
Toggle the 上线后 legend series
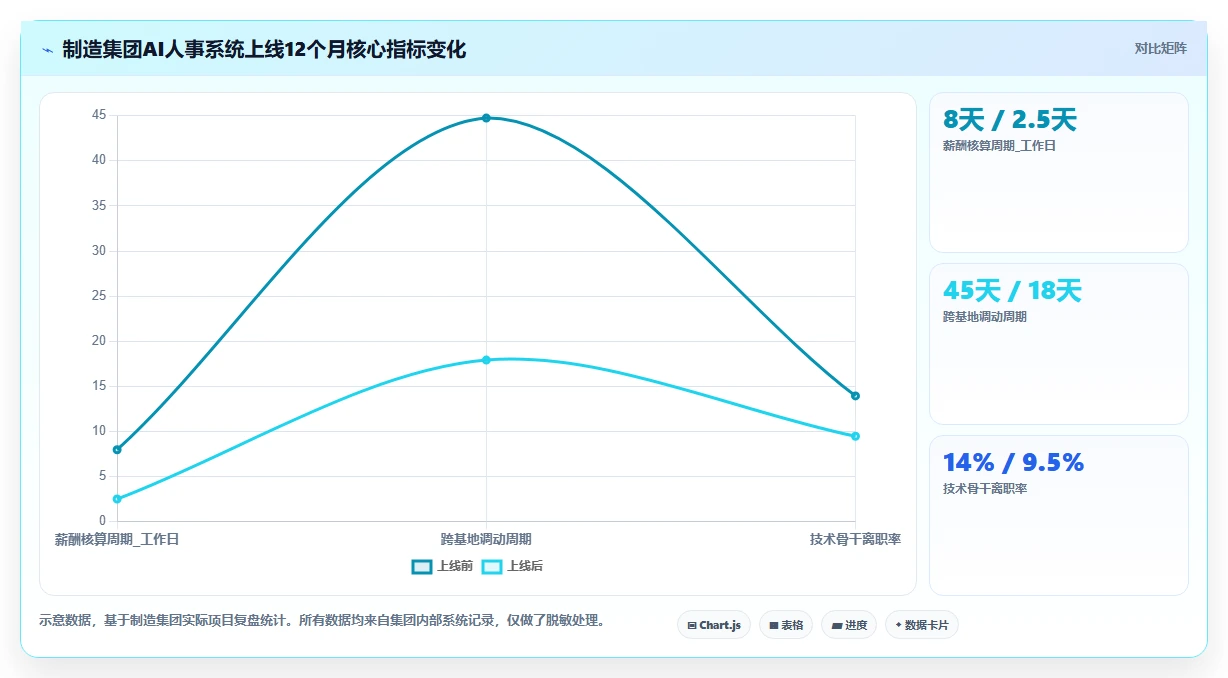pyautogui.click(x=513, y=566)
